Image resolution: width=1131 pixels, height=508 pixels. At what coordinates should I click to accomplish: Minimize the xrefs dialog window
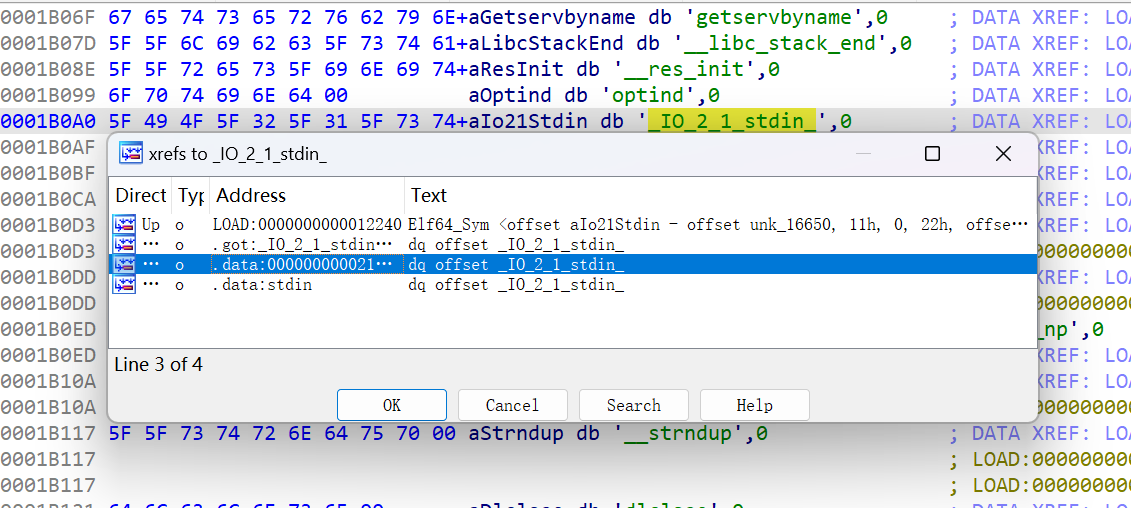click(863, 153)
